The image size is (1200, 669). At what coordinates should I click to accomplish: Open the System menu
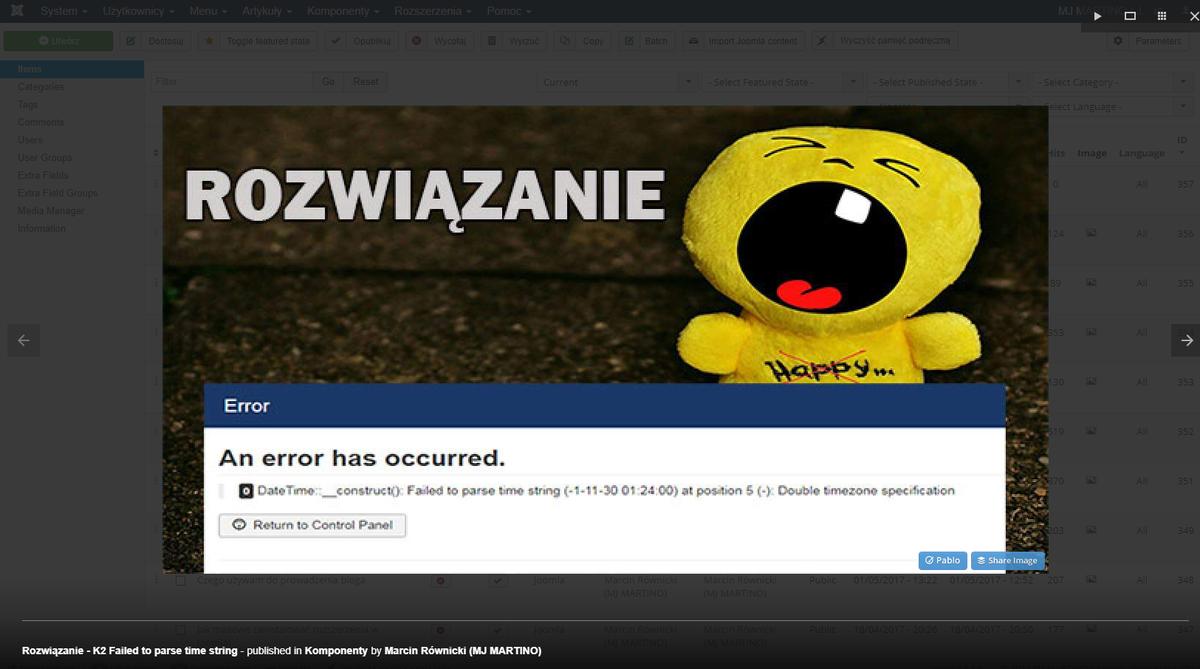63,11
